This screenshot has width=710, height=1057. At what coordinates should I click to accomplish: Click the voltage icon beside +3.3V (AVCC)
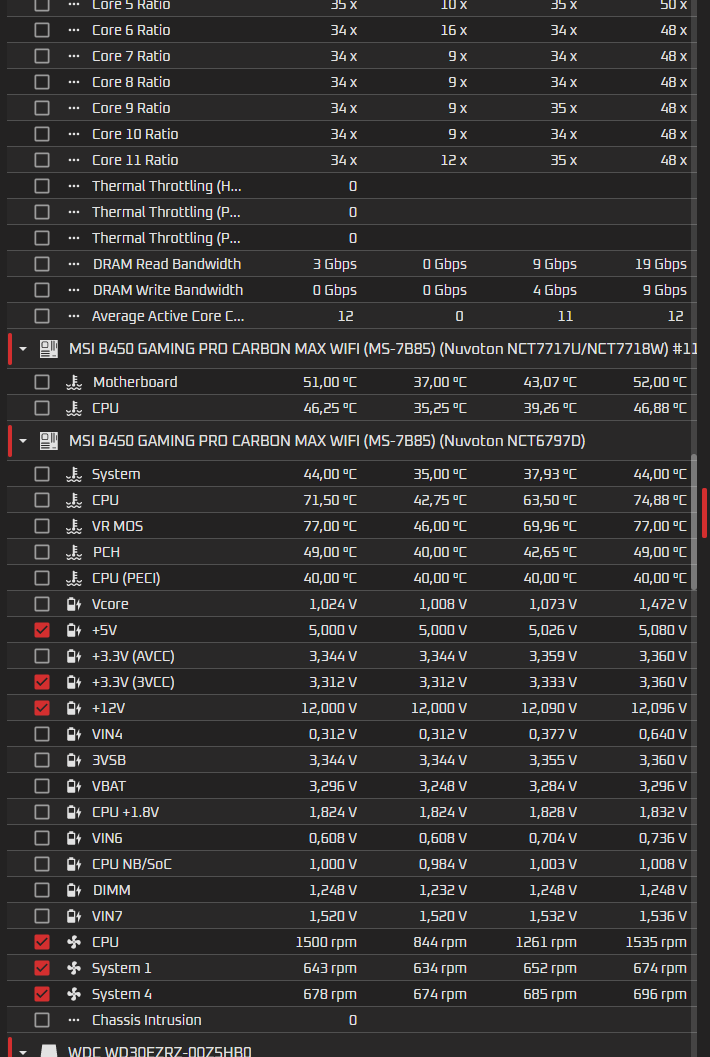[x=73, y=656]
